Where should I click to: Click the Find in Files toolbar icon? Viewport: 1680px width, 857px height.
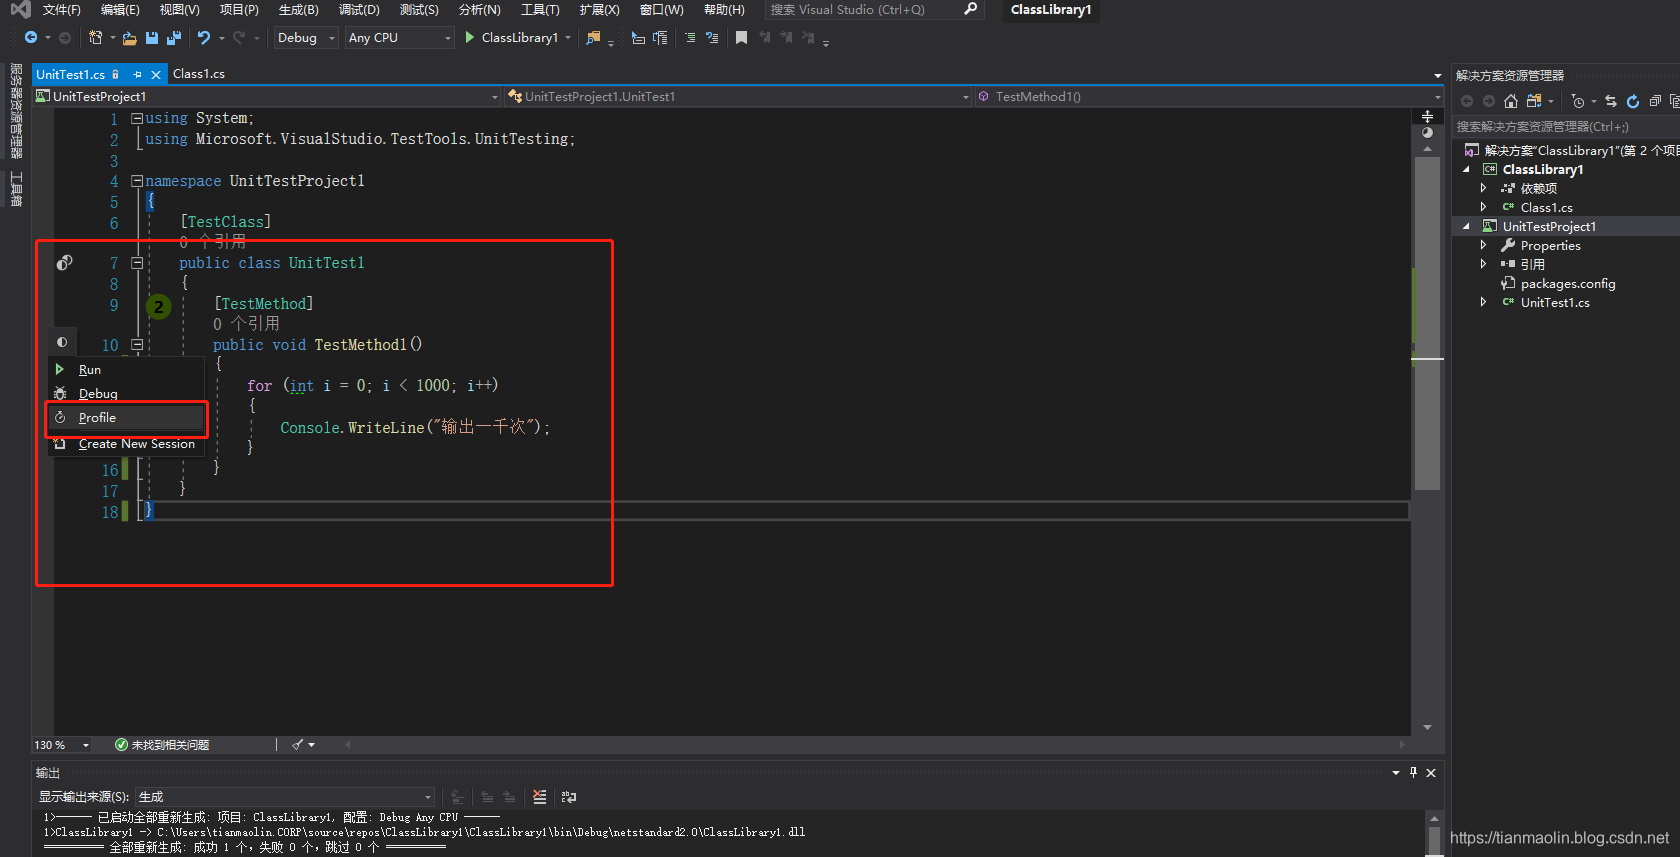click(x=594, y=38)
